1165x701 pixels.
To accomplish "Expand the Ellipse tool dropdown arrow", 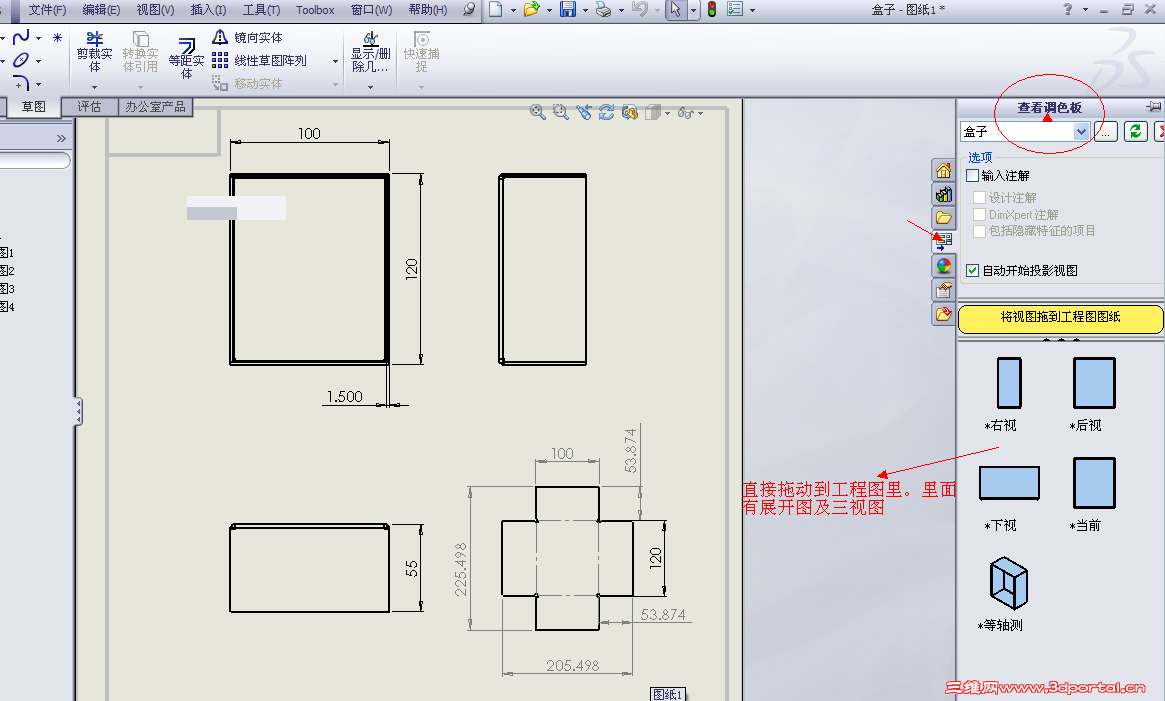I will pos(39,61).
